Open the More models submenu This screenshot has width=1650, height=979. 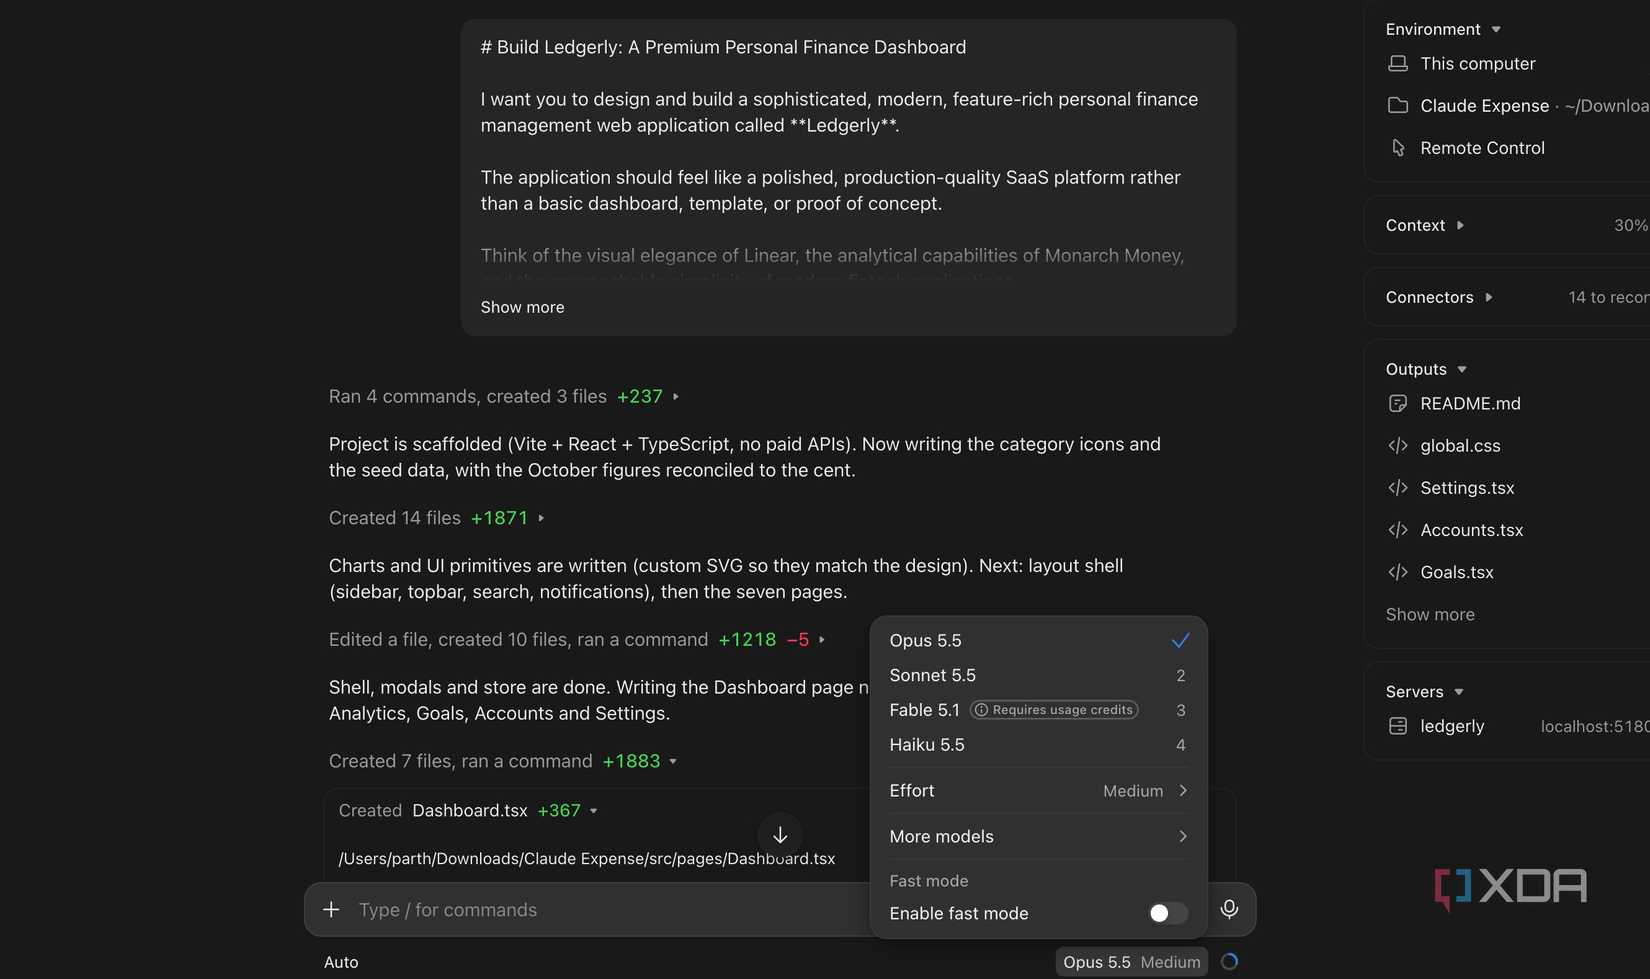(1038, 837)
